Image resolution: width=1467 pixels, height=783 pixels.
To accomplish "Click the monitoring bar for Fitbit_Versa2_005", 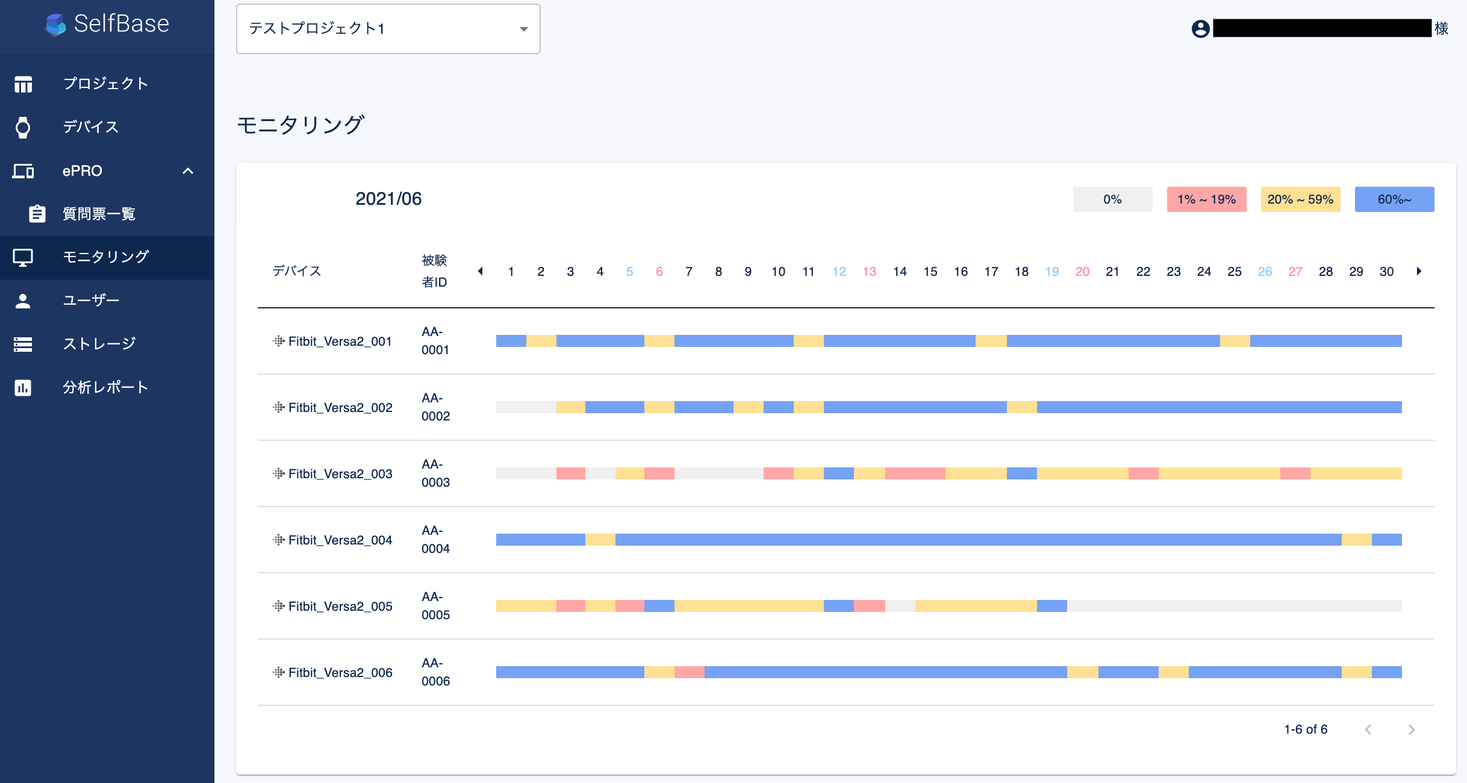I will pos(949,606).
